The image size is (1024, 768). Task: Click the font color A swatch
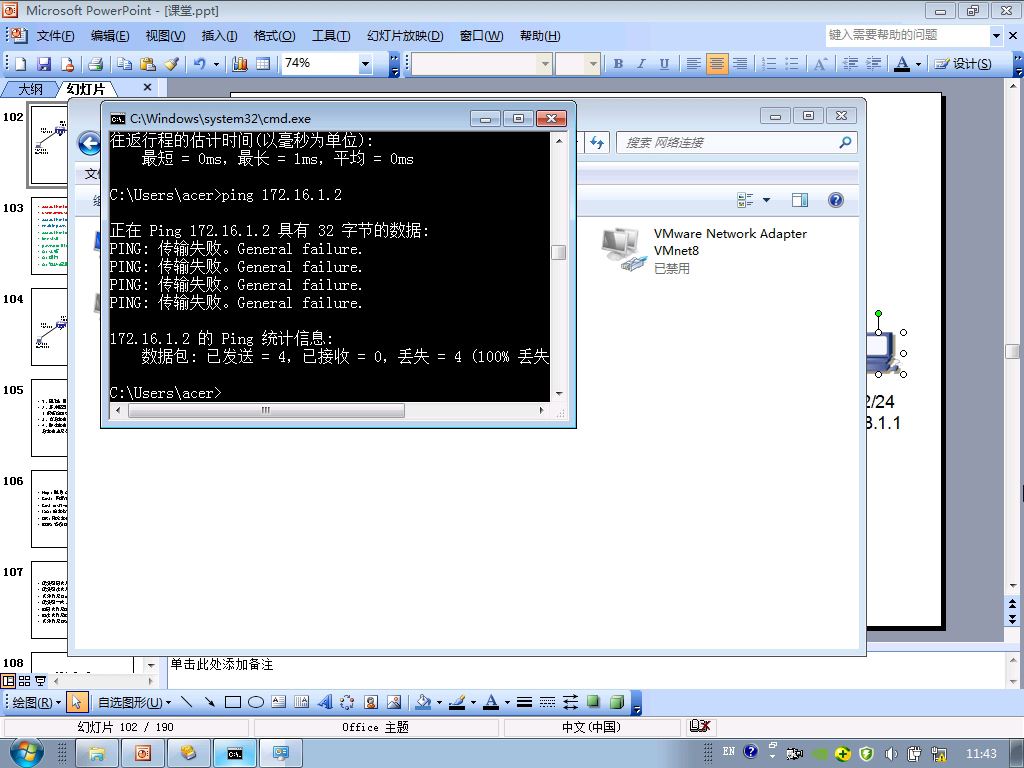coord(902,63)
